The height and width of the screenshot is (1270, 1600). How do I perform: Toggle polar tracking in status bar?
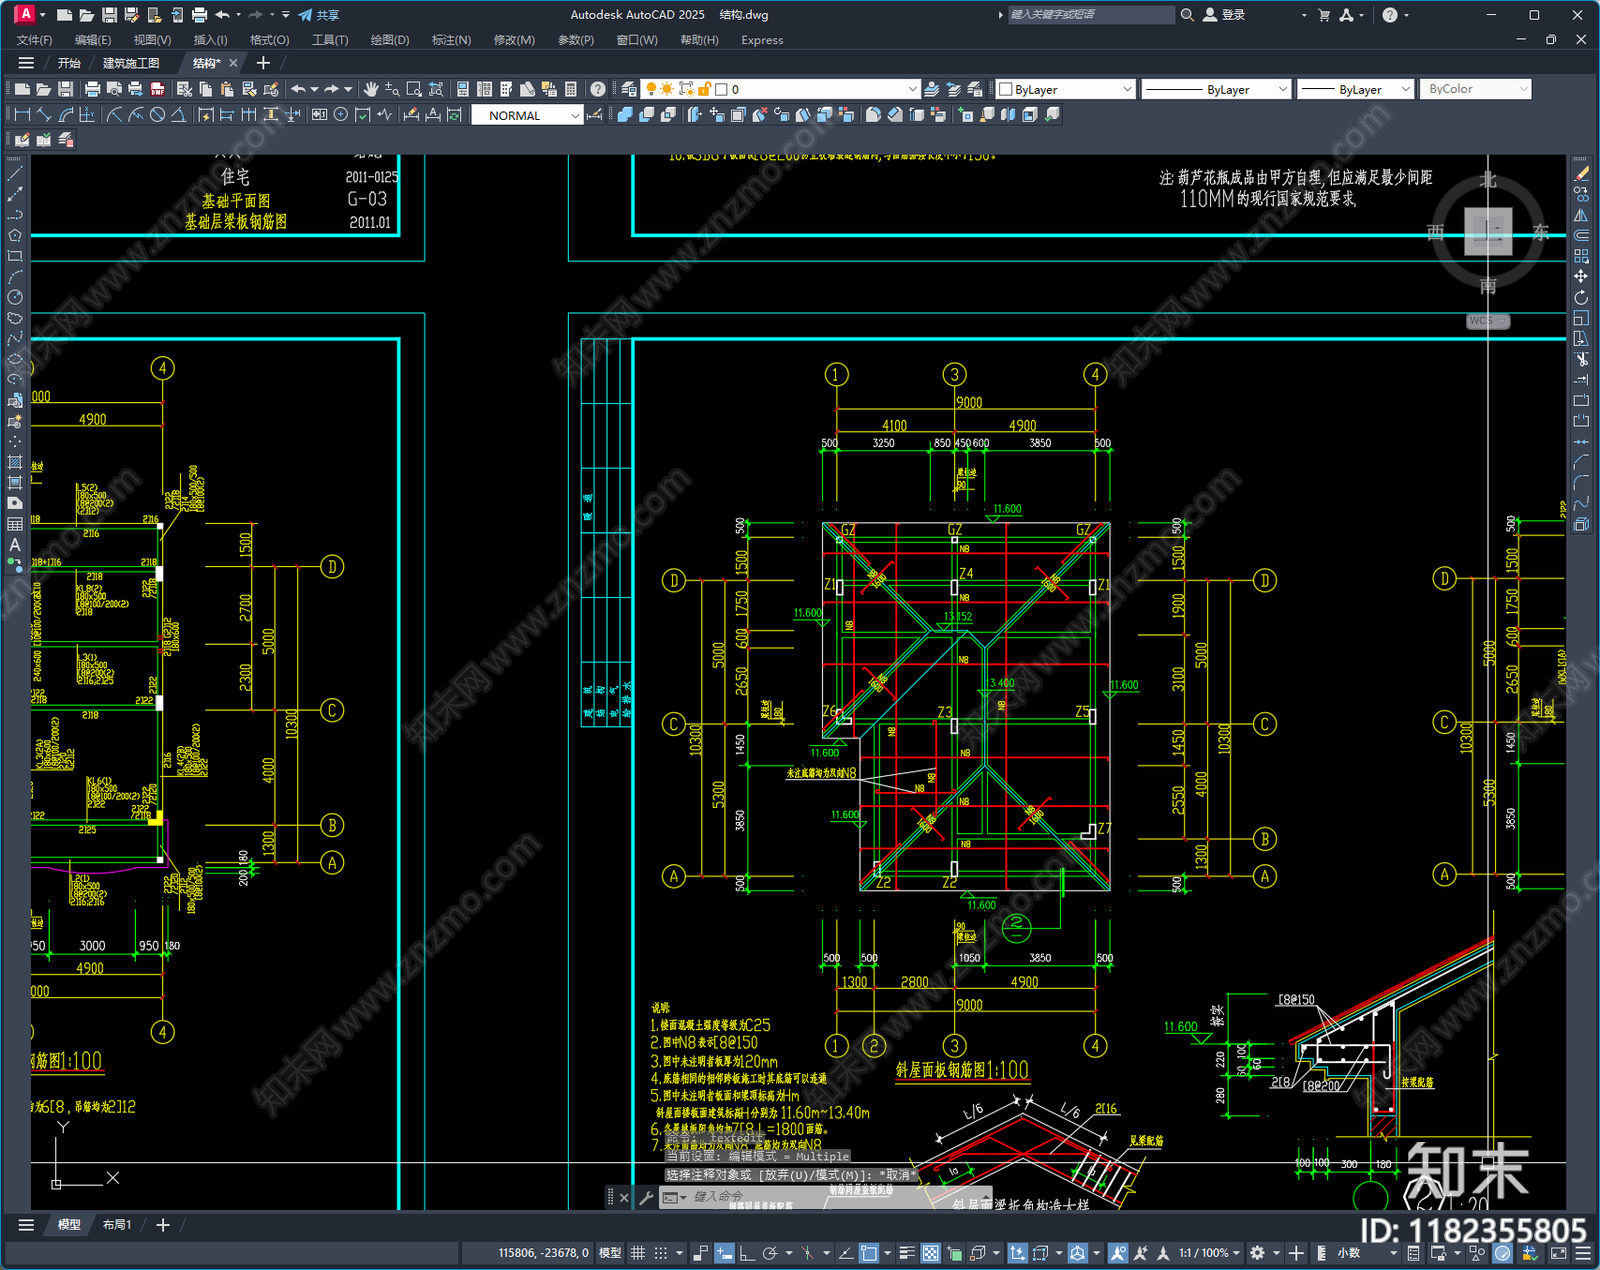pyautogui.click(x=770, y=1253)
